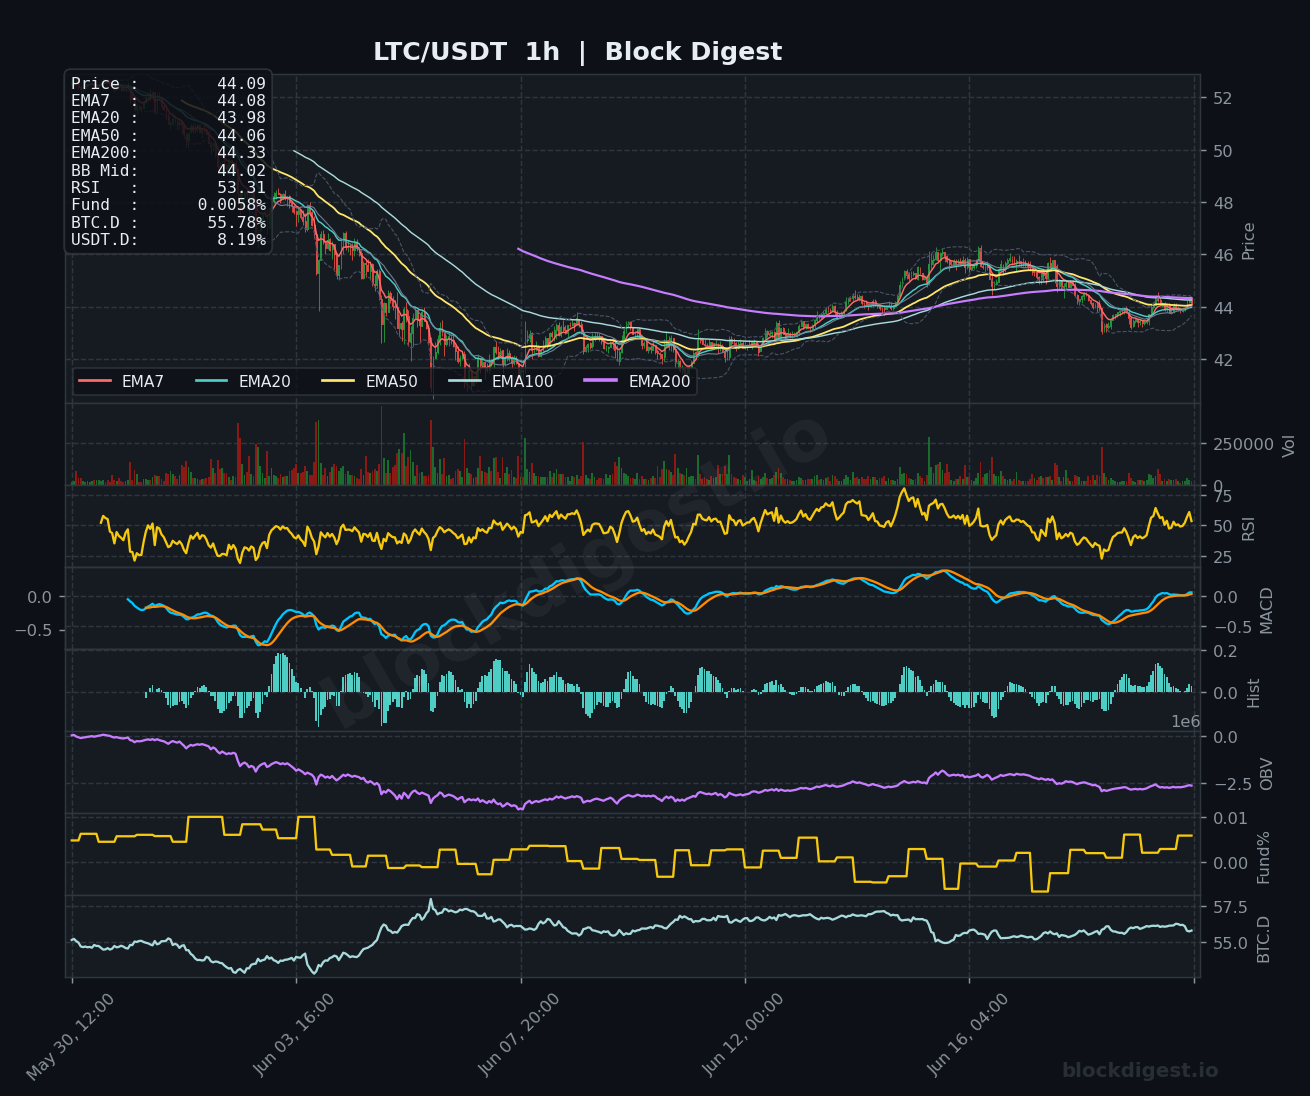
Task: Click the -2.5 OBV axis tick
Action: point(1232,784)
